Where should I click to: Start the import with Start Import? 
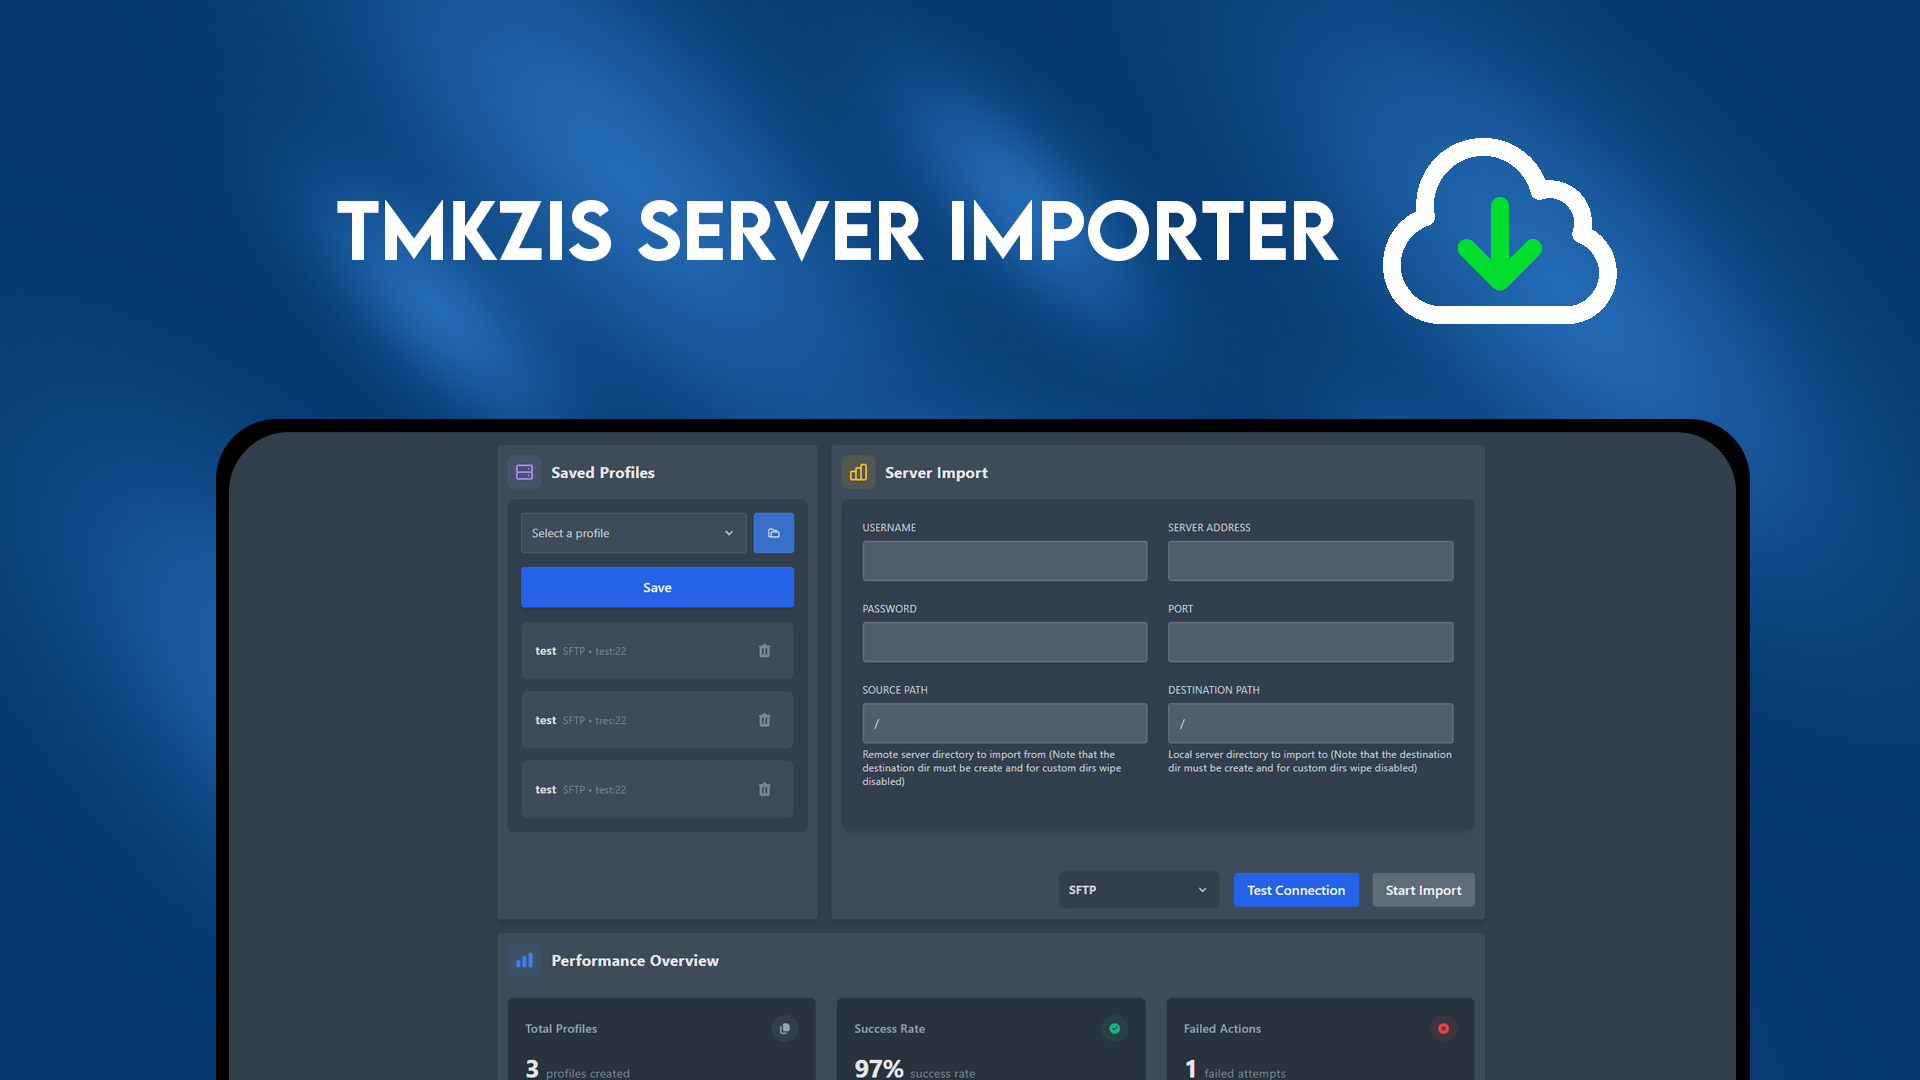coord(1423,889)
